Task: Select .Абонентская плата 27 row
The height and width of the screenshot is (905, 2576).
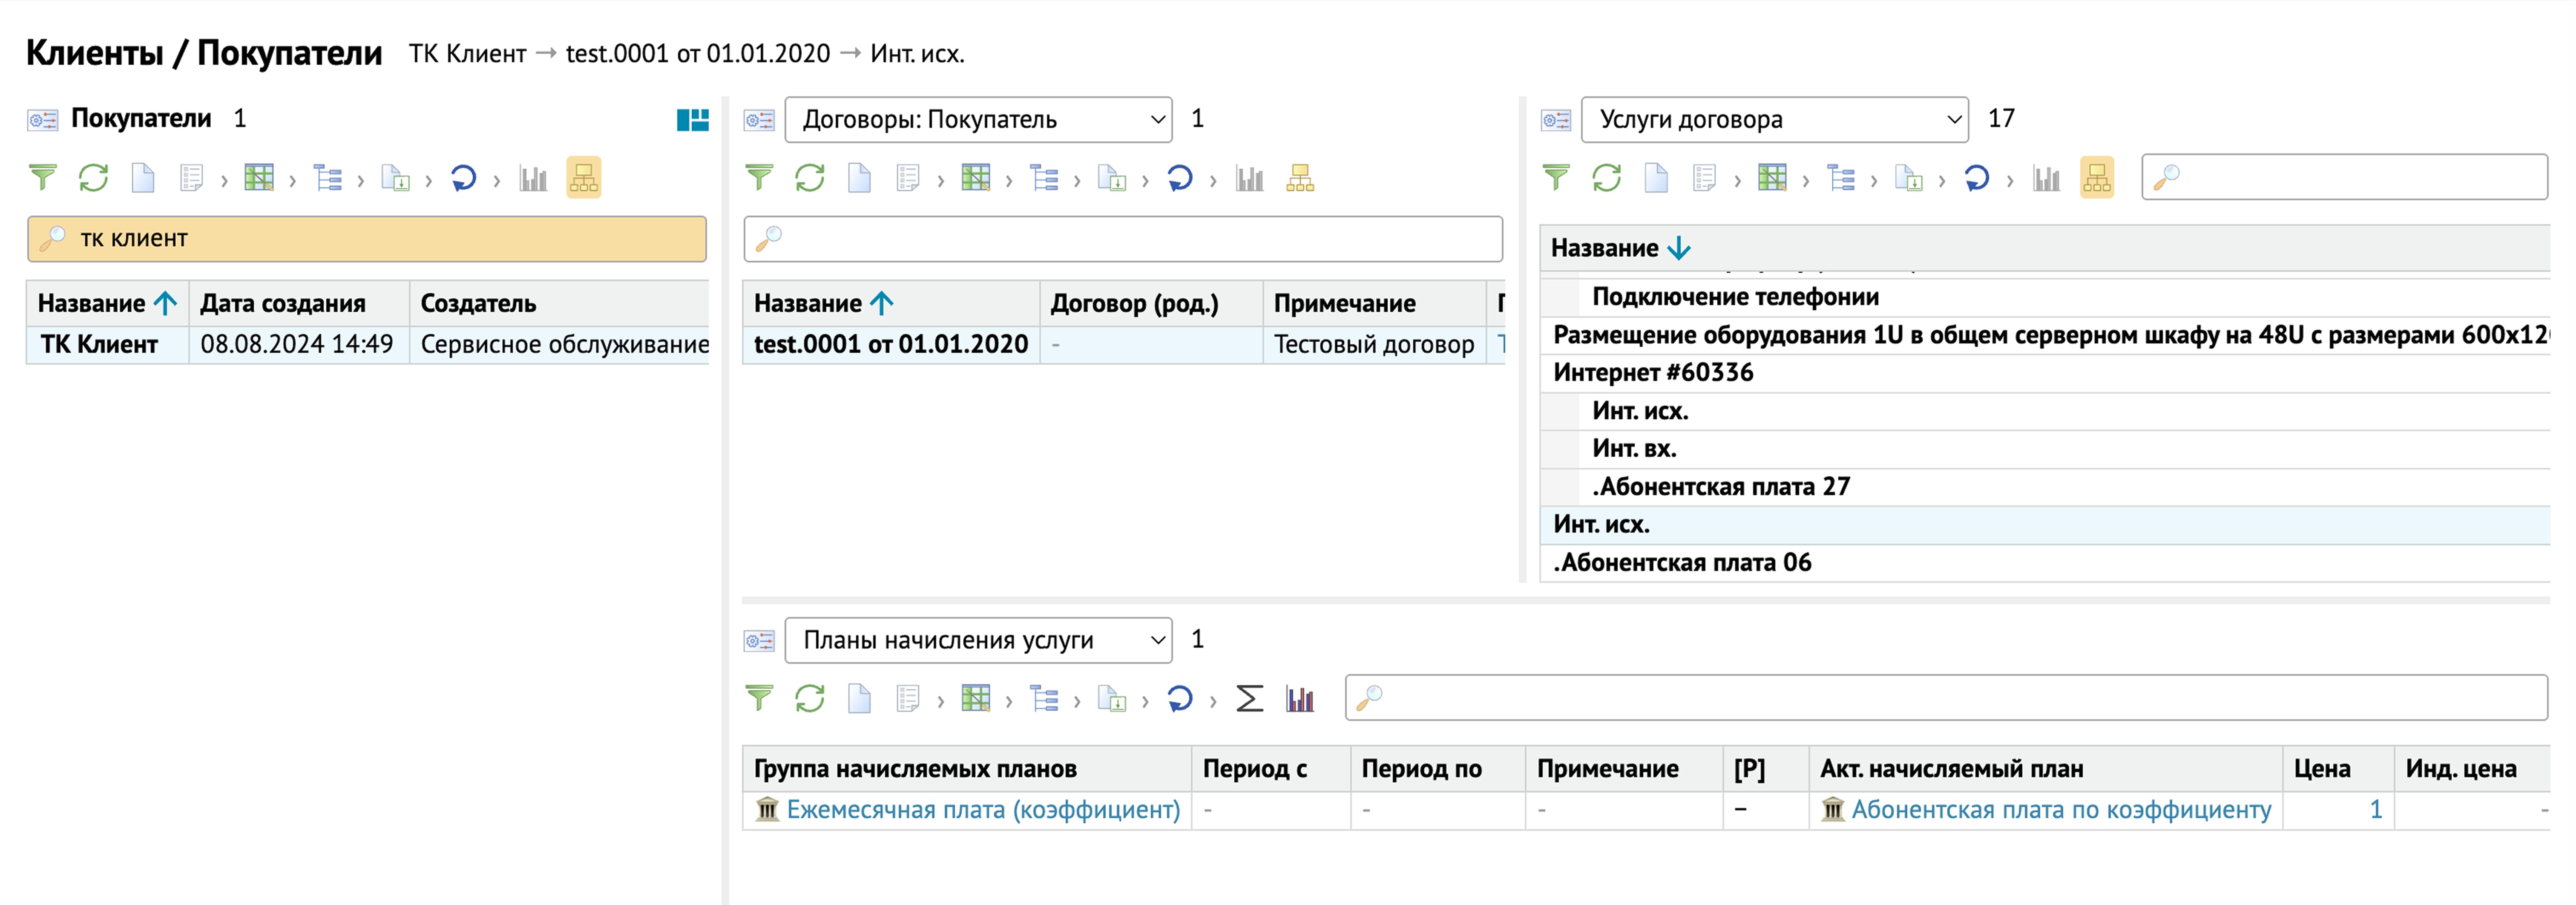Action: 2045,487
